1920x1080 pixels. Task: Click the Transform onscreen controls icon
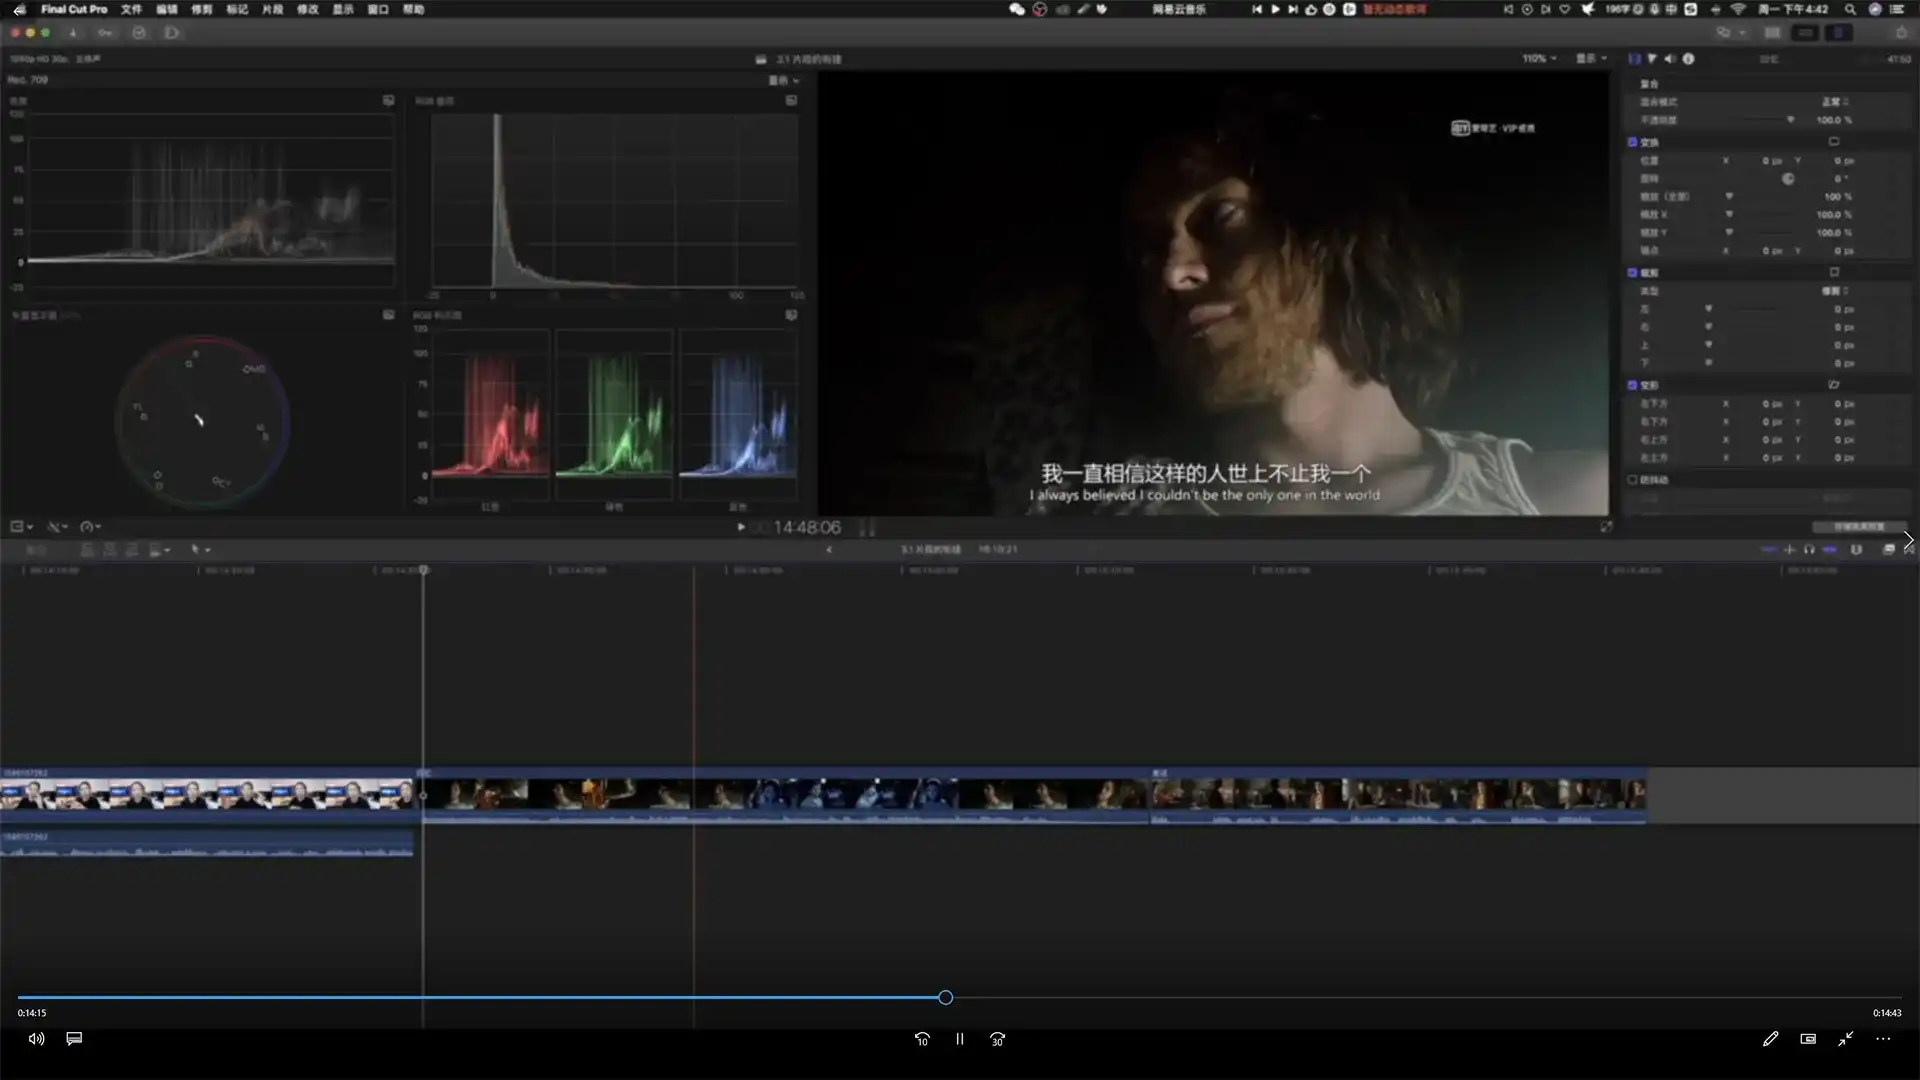(1834, 142)
